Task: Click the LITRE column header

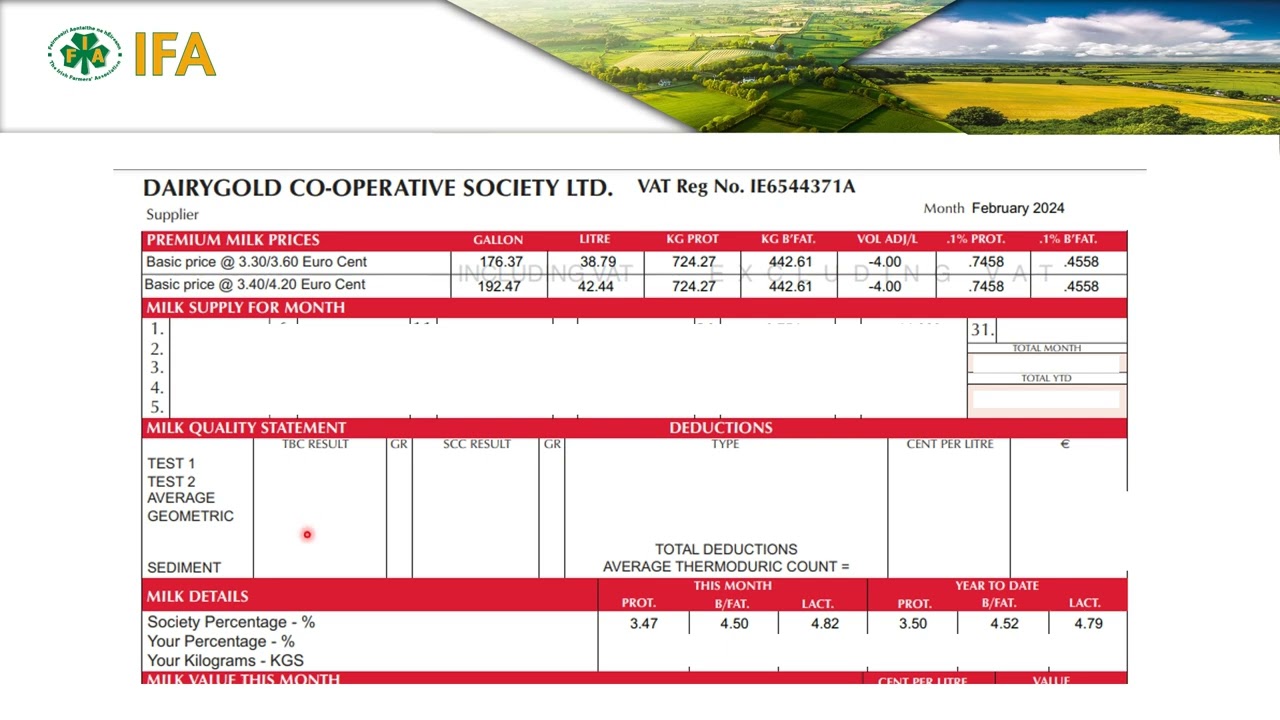Action: point(595,239)
